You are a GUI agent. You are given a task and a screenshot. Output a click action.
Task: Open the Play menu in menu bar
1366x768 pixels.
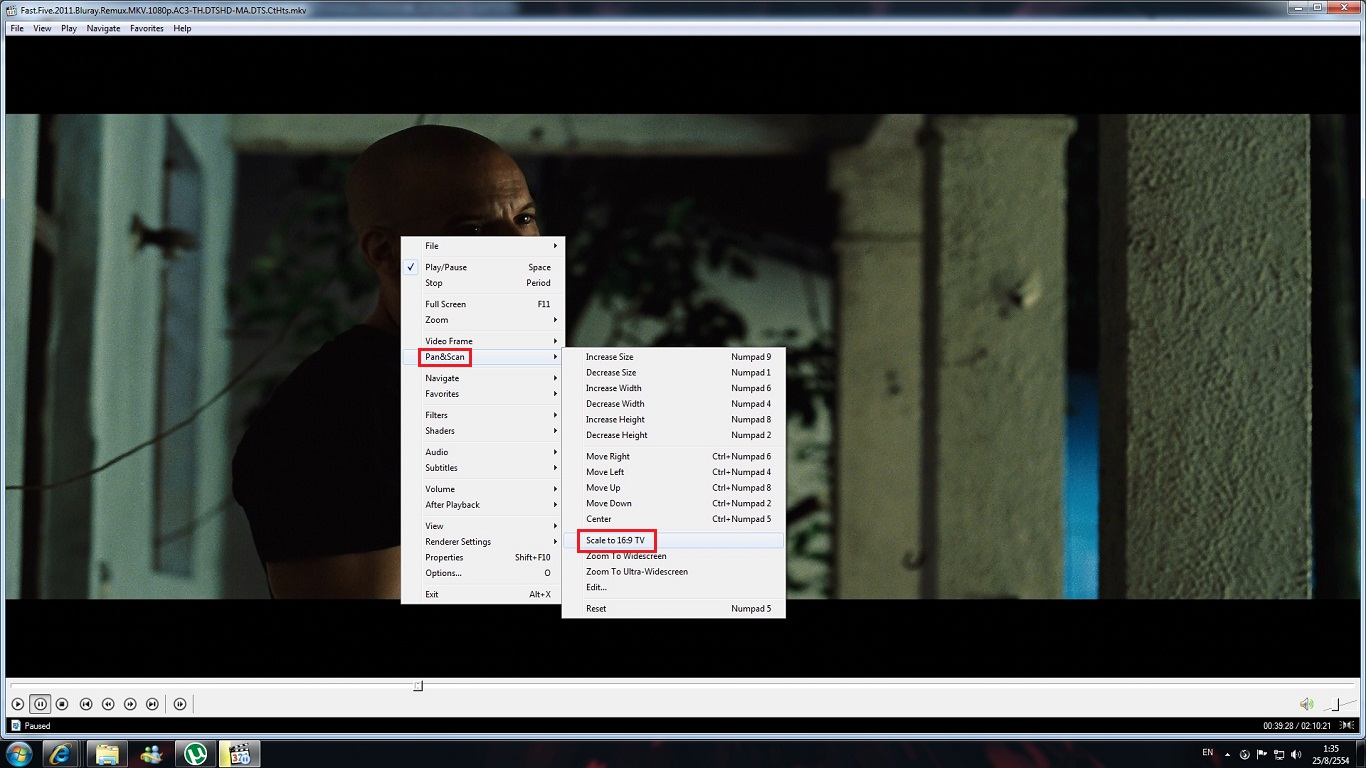click(x=69, y=28)
